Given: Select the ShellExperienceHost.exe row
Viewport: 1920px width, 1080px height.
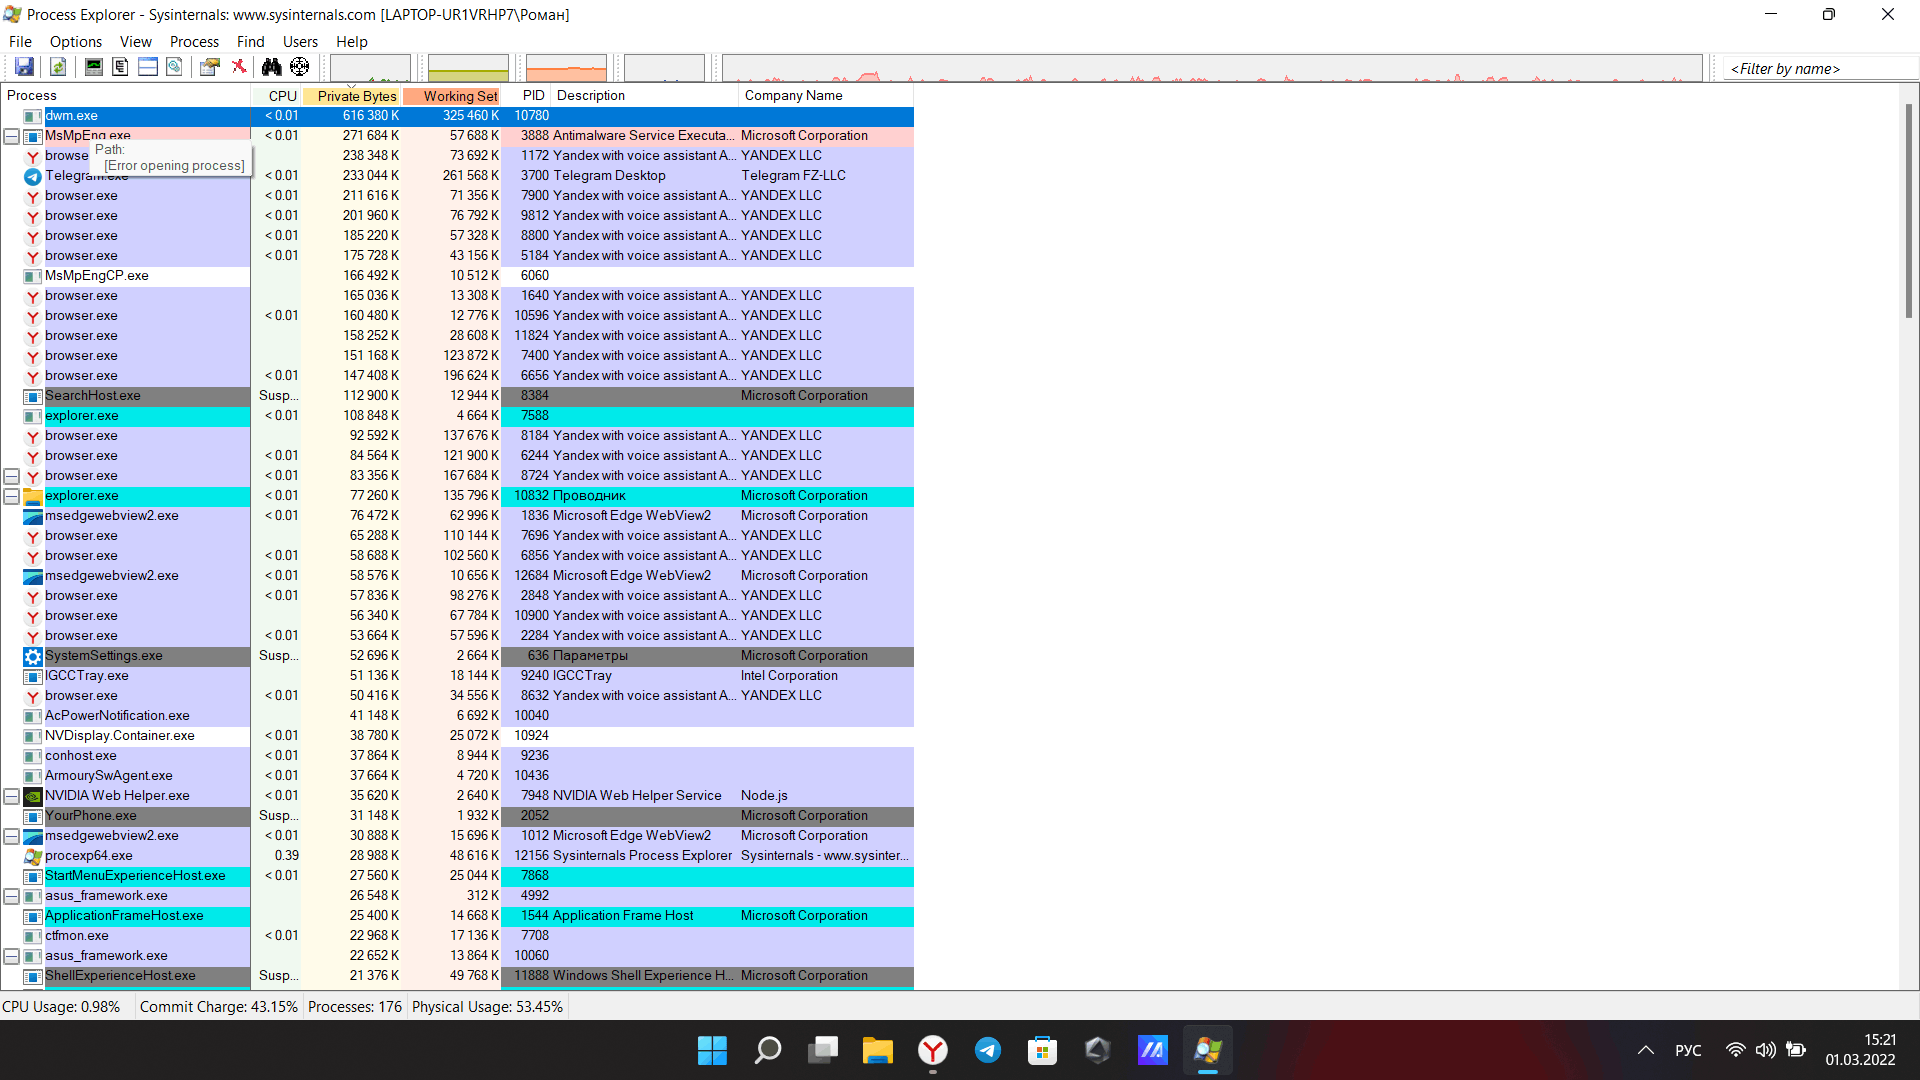Looking at the screenshot, I should (457, 976).
